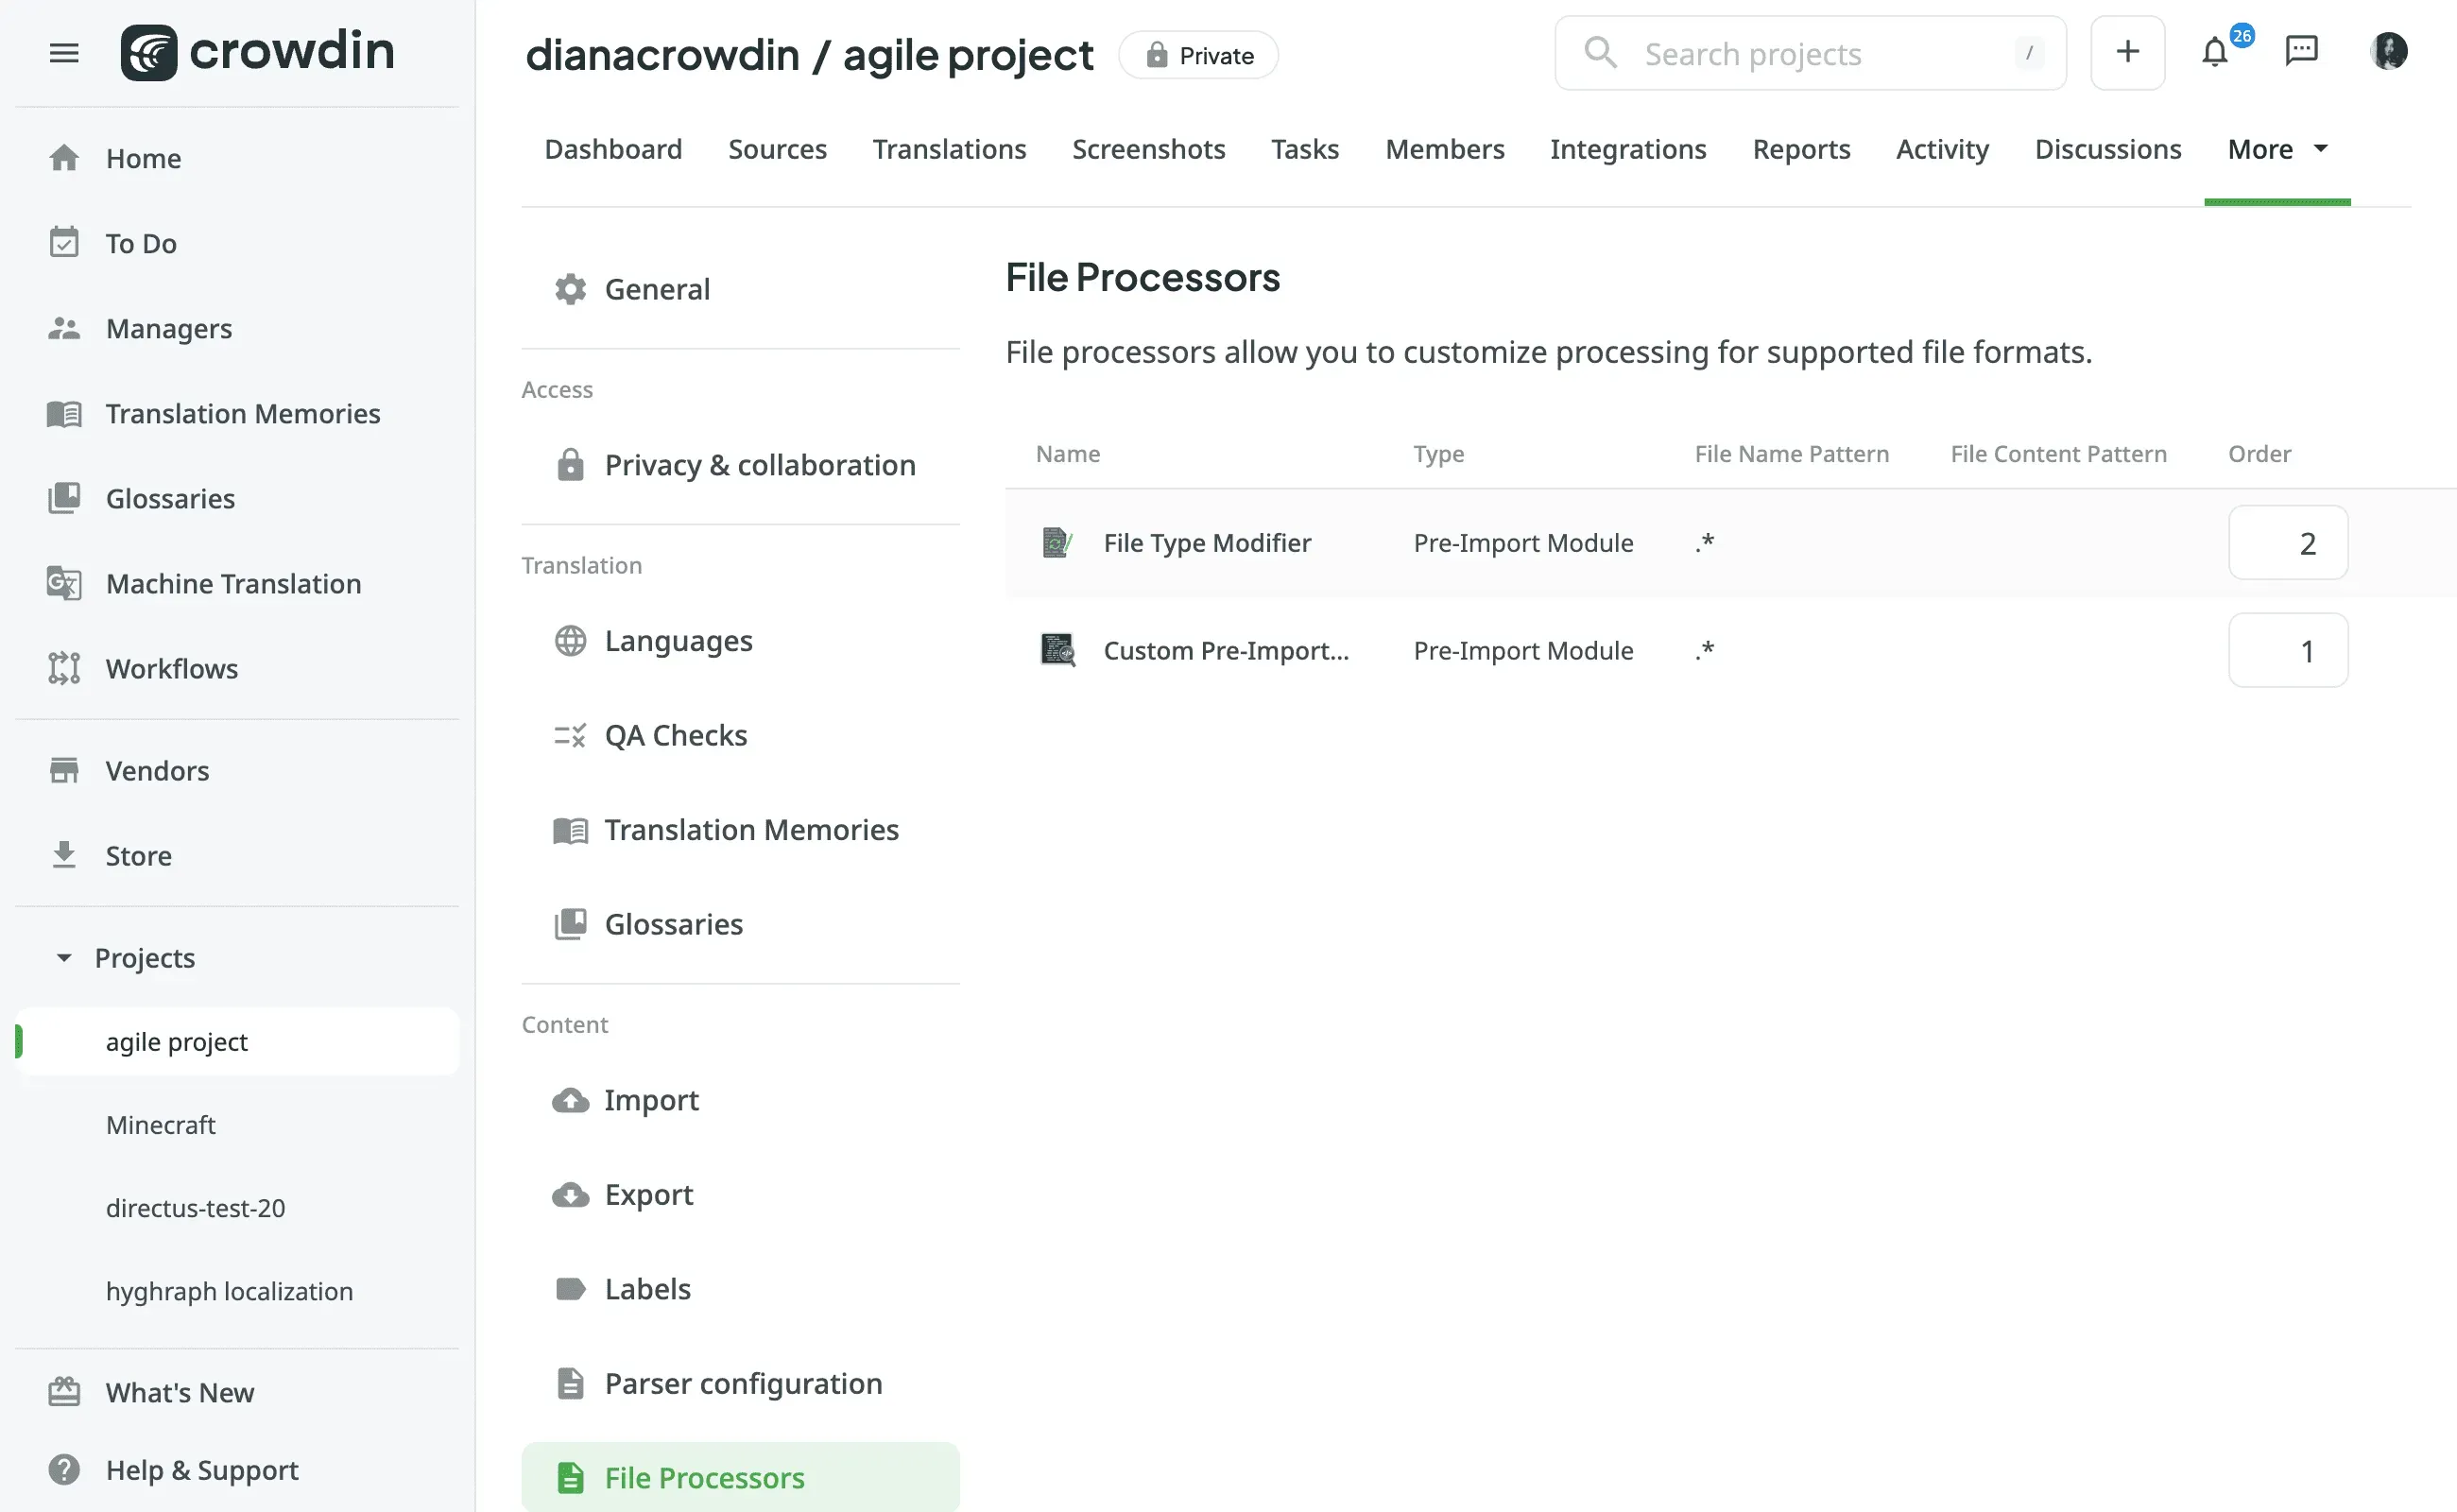The height and width of the screenshot is (1512, 2457).
Task: Switch to the Translations tab
Action: (948, 149)
